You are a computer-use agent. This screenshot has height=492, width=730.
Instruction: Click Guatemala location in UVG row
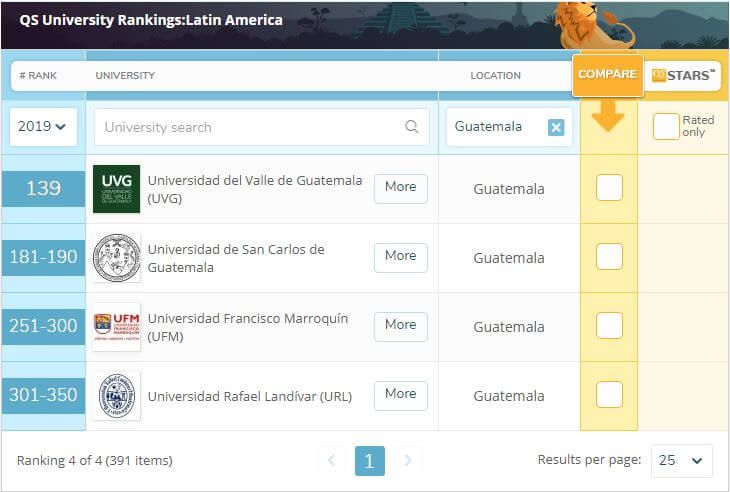click(x=509, y=189)
